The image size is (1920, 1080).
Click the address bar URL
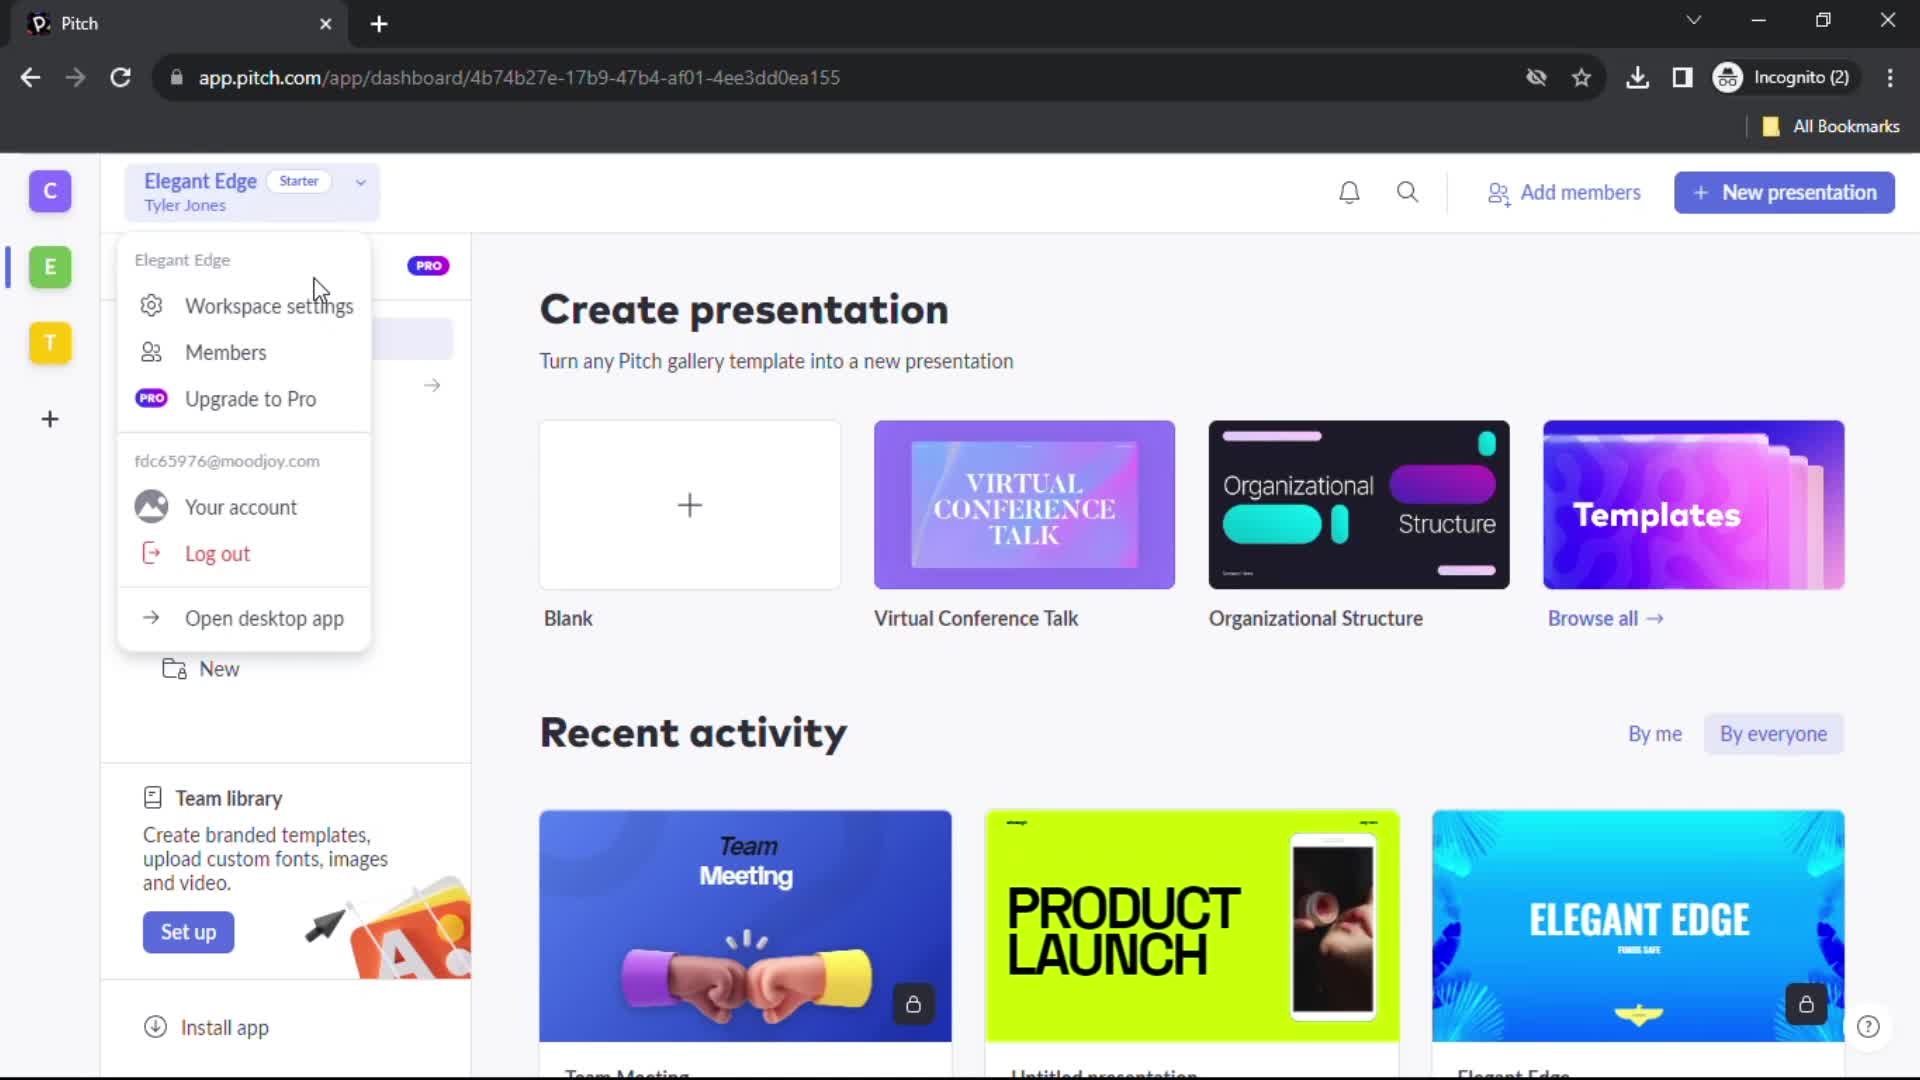pos(519,77)
